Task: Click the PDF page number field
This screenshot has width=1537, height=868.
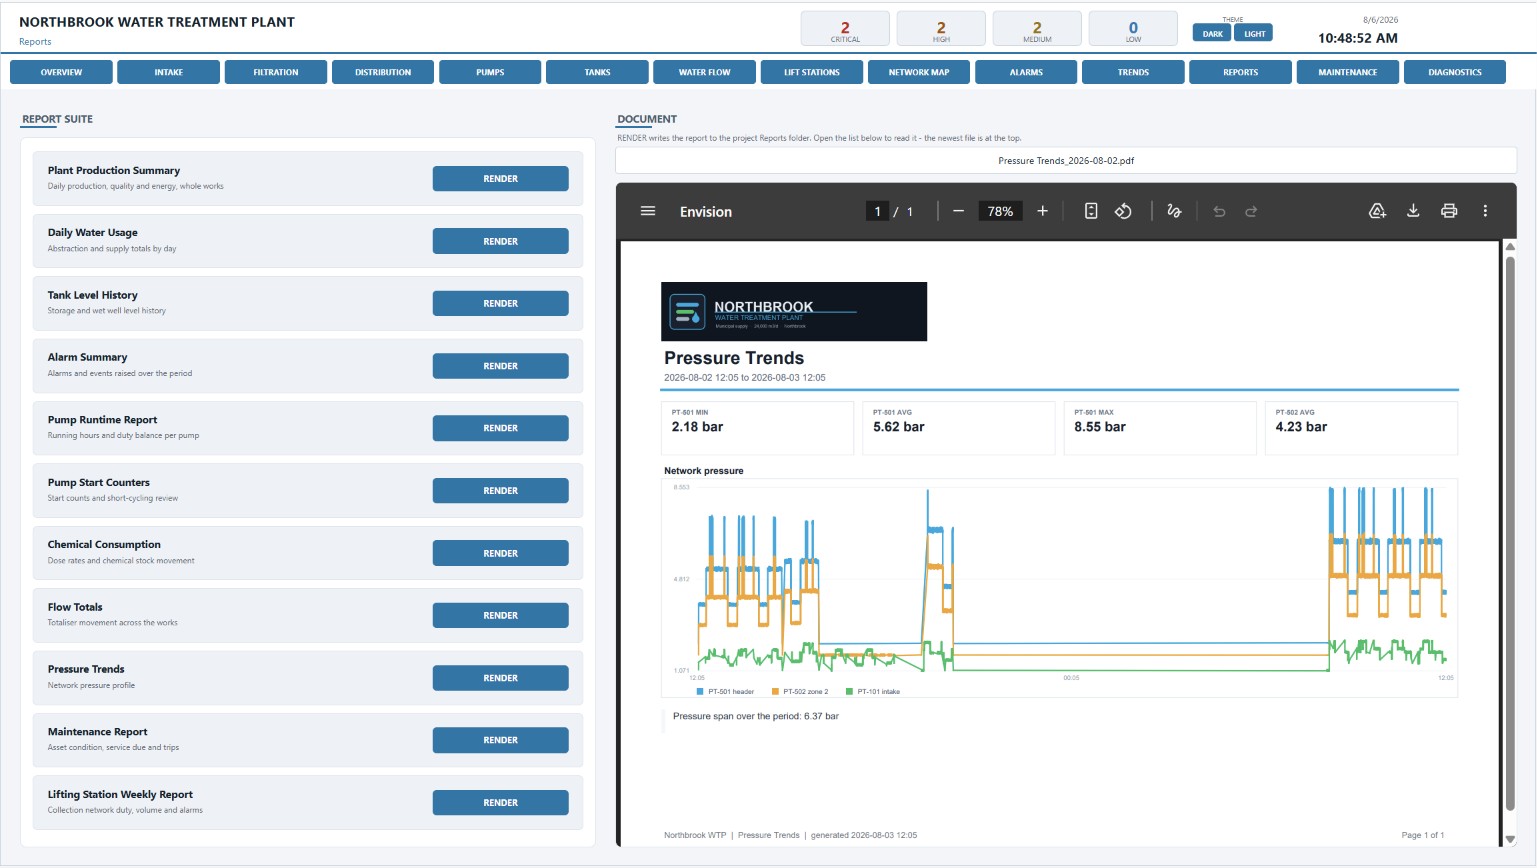Action: tap(877, 211)
